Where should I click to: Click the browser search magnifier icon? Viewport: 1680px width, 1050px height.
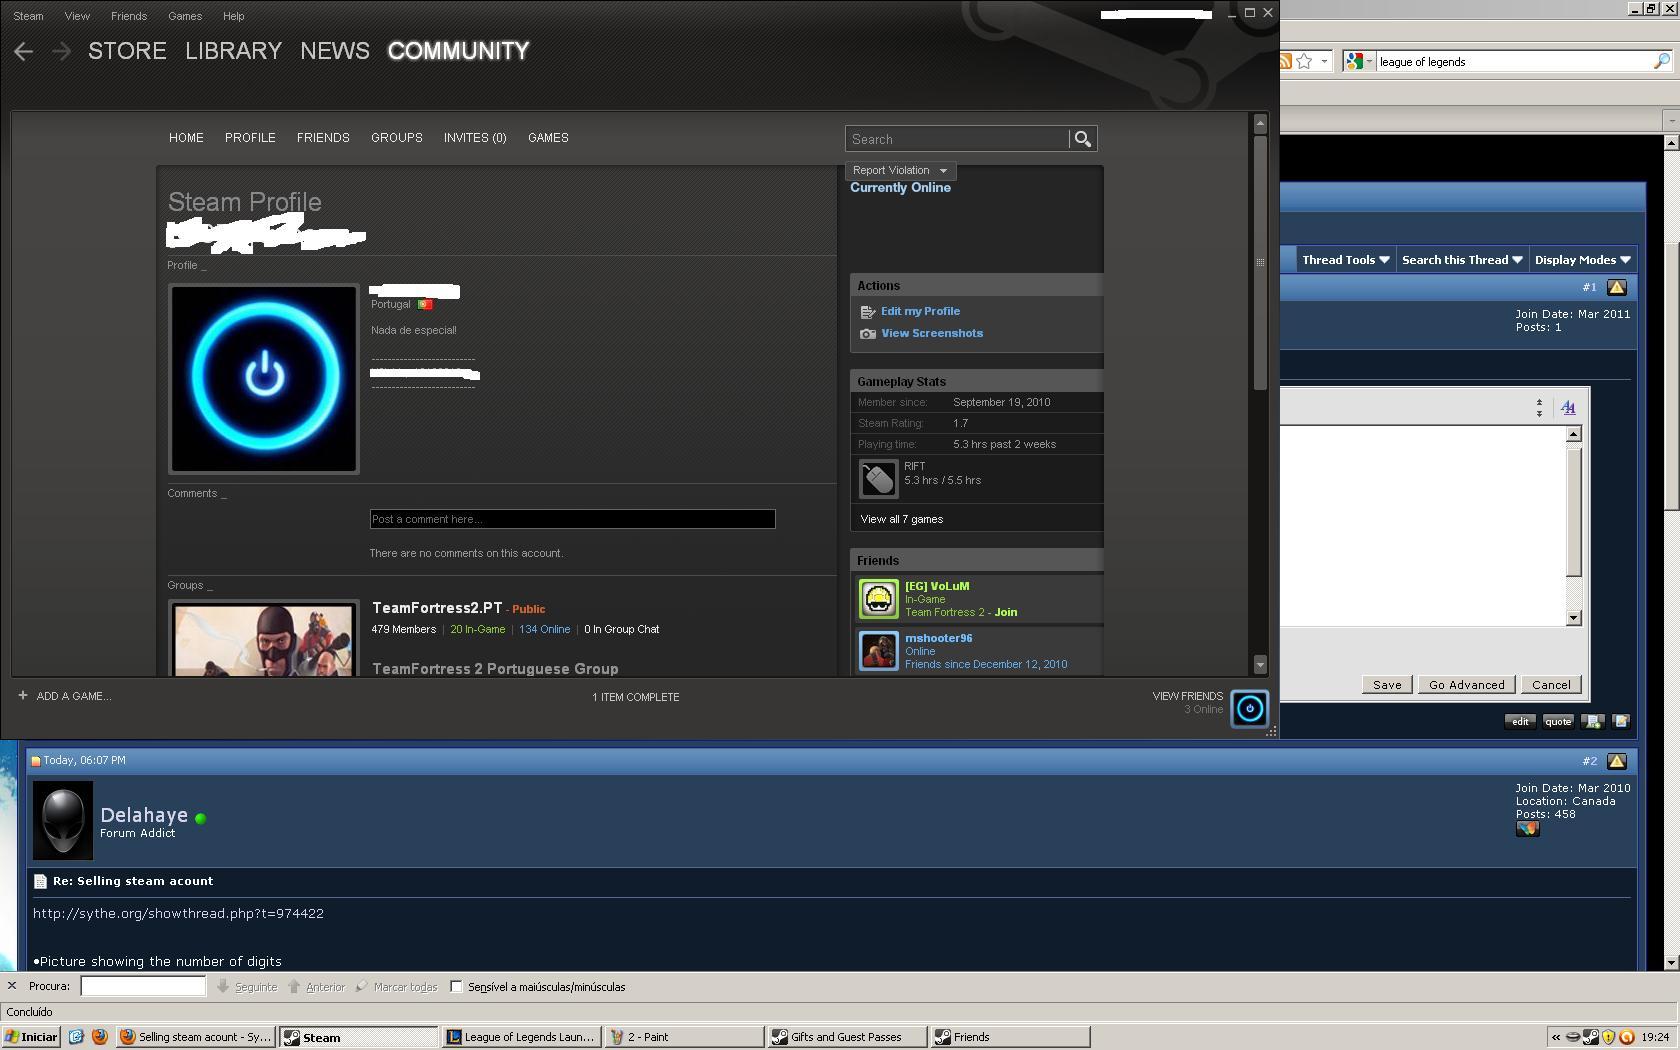[1661, 61]
